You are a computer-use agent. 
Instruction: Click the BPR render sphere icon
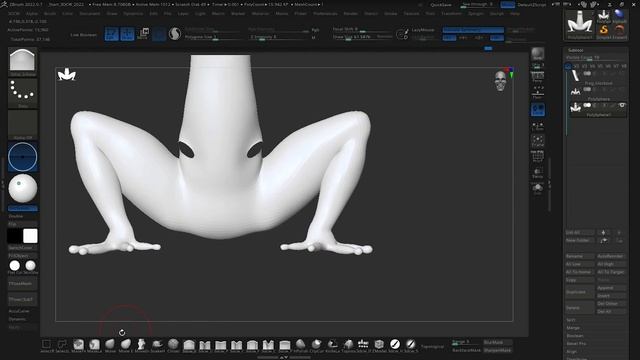point(538,54)
